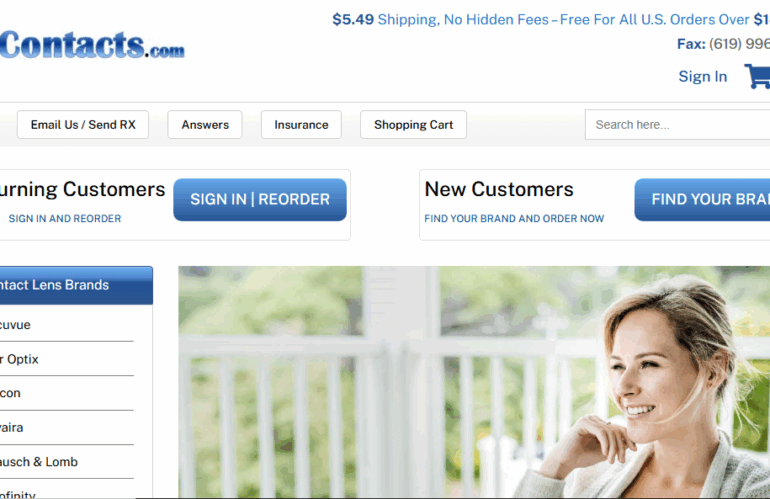Open SIGN IN AND REORDER link
The width and height of the screenshot is (770, 499).
pos(65,219)
